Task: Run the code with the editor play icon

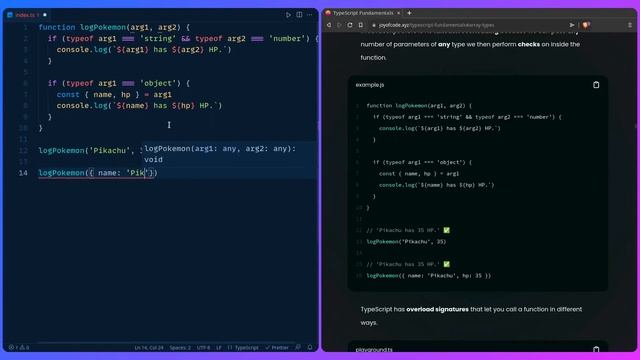Action: tap(288, 15)
